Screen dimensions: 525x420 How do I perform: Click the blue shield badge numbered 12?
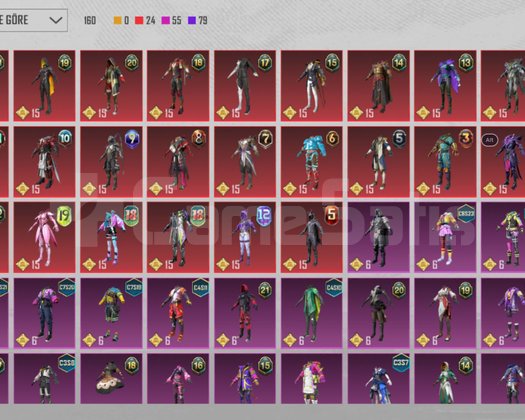pyautogui.click(x=264, y=216)
